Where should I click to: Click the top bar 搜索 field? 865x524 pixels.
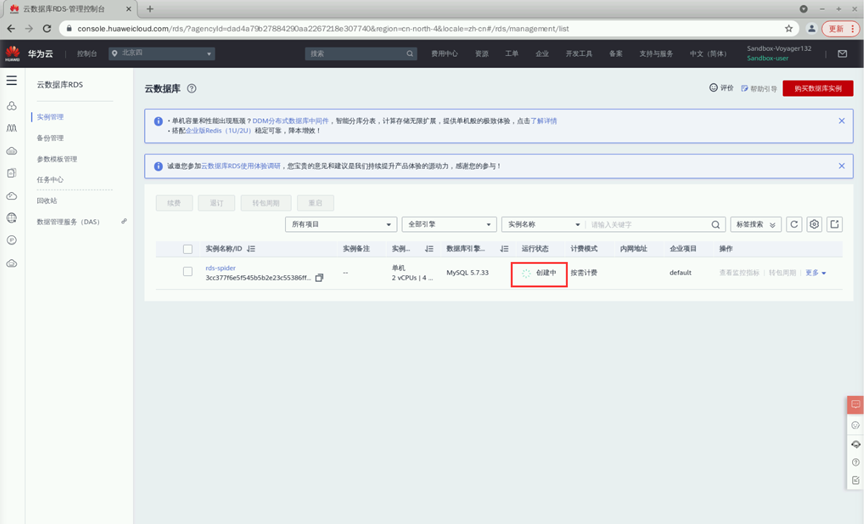point(355,54)
